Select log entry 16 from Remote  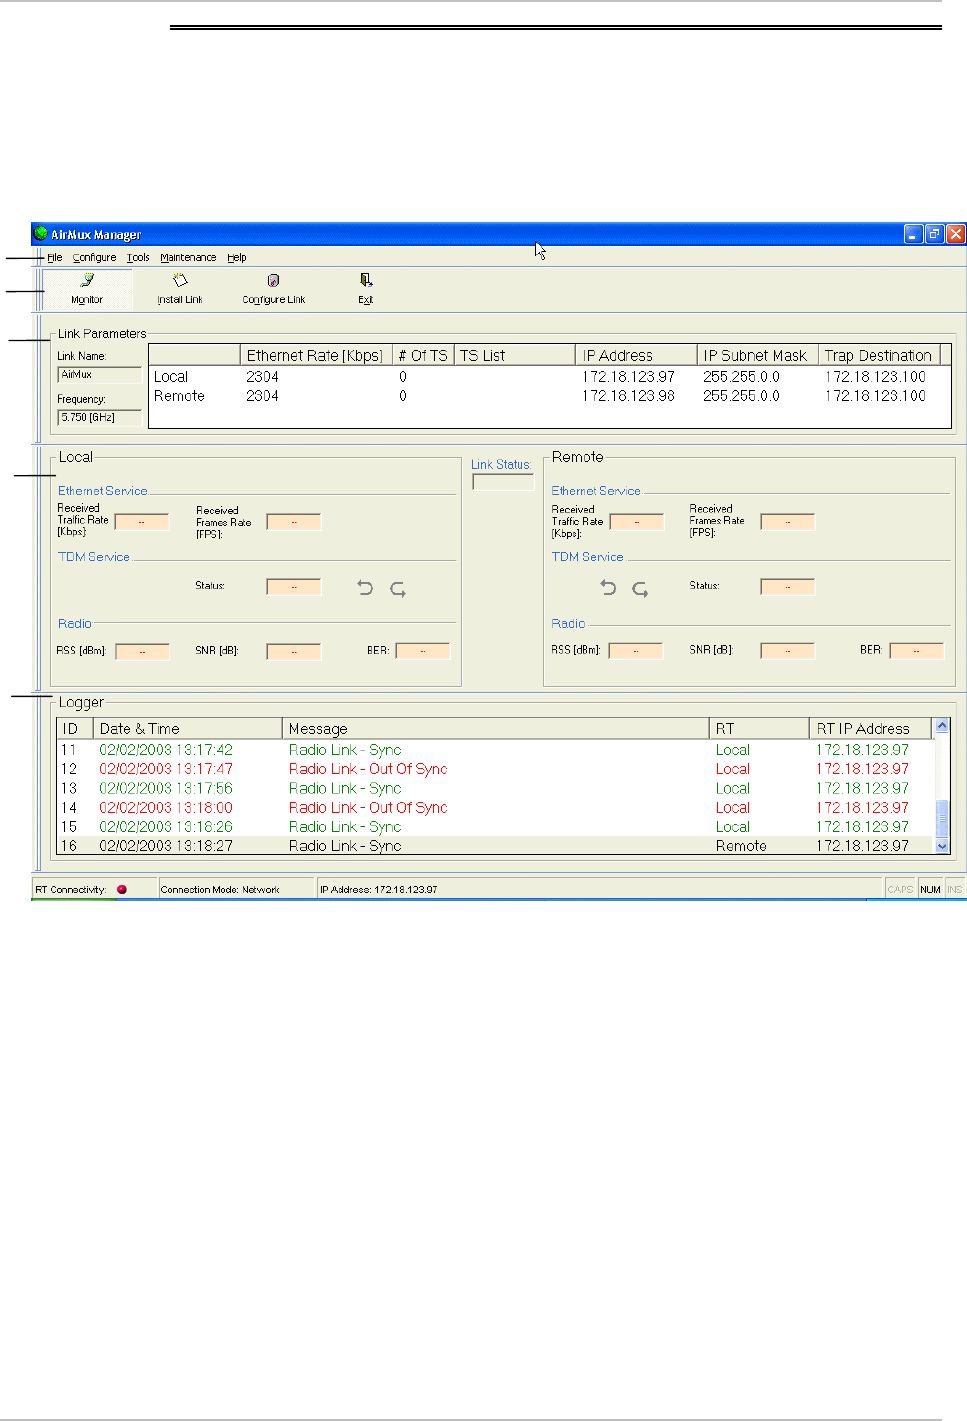[x=496, y=846]
